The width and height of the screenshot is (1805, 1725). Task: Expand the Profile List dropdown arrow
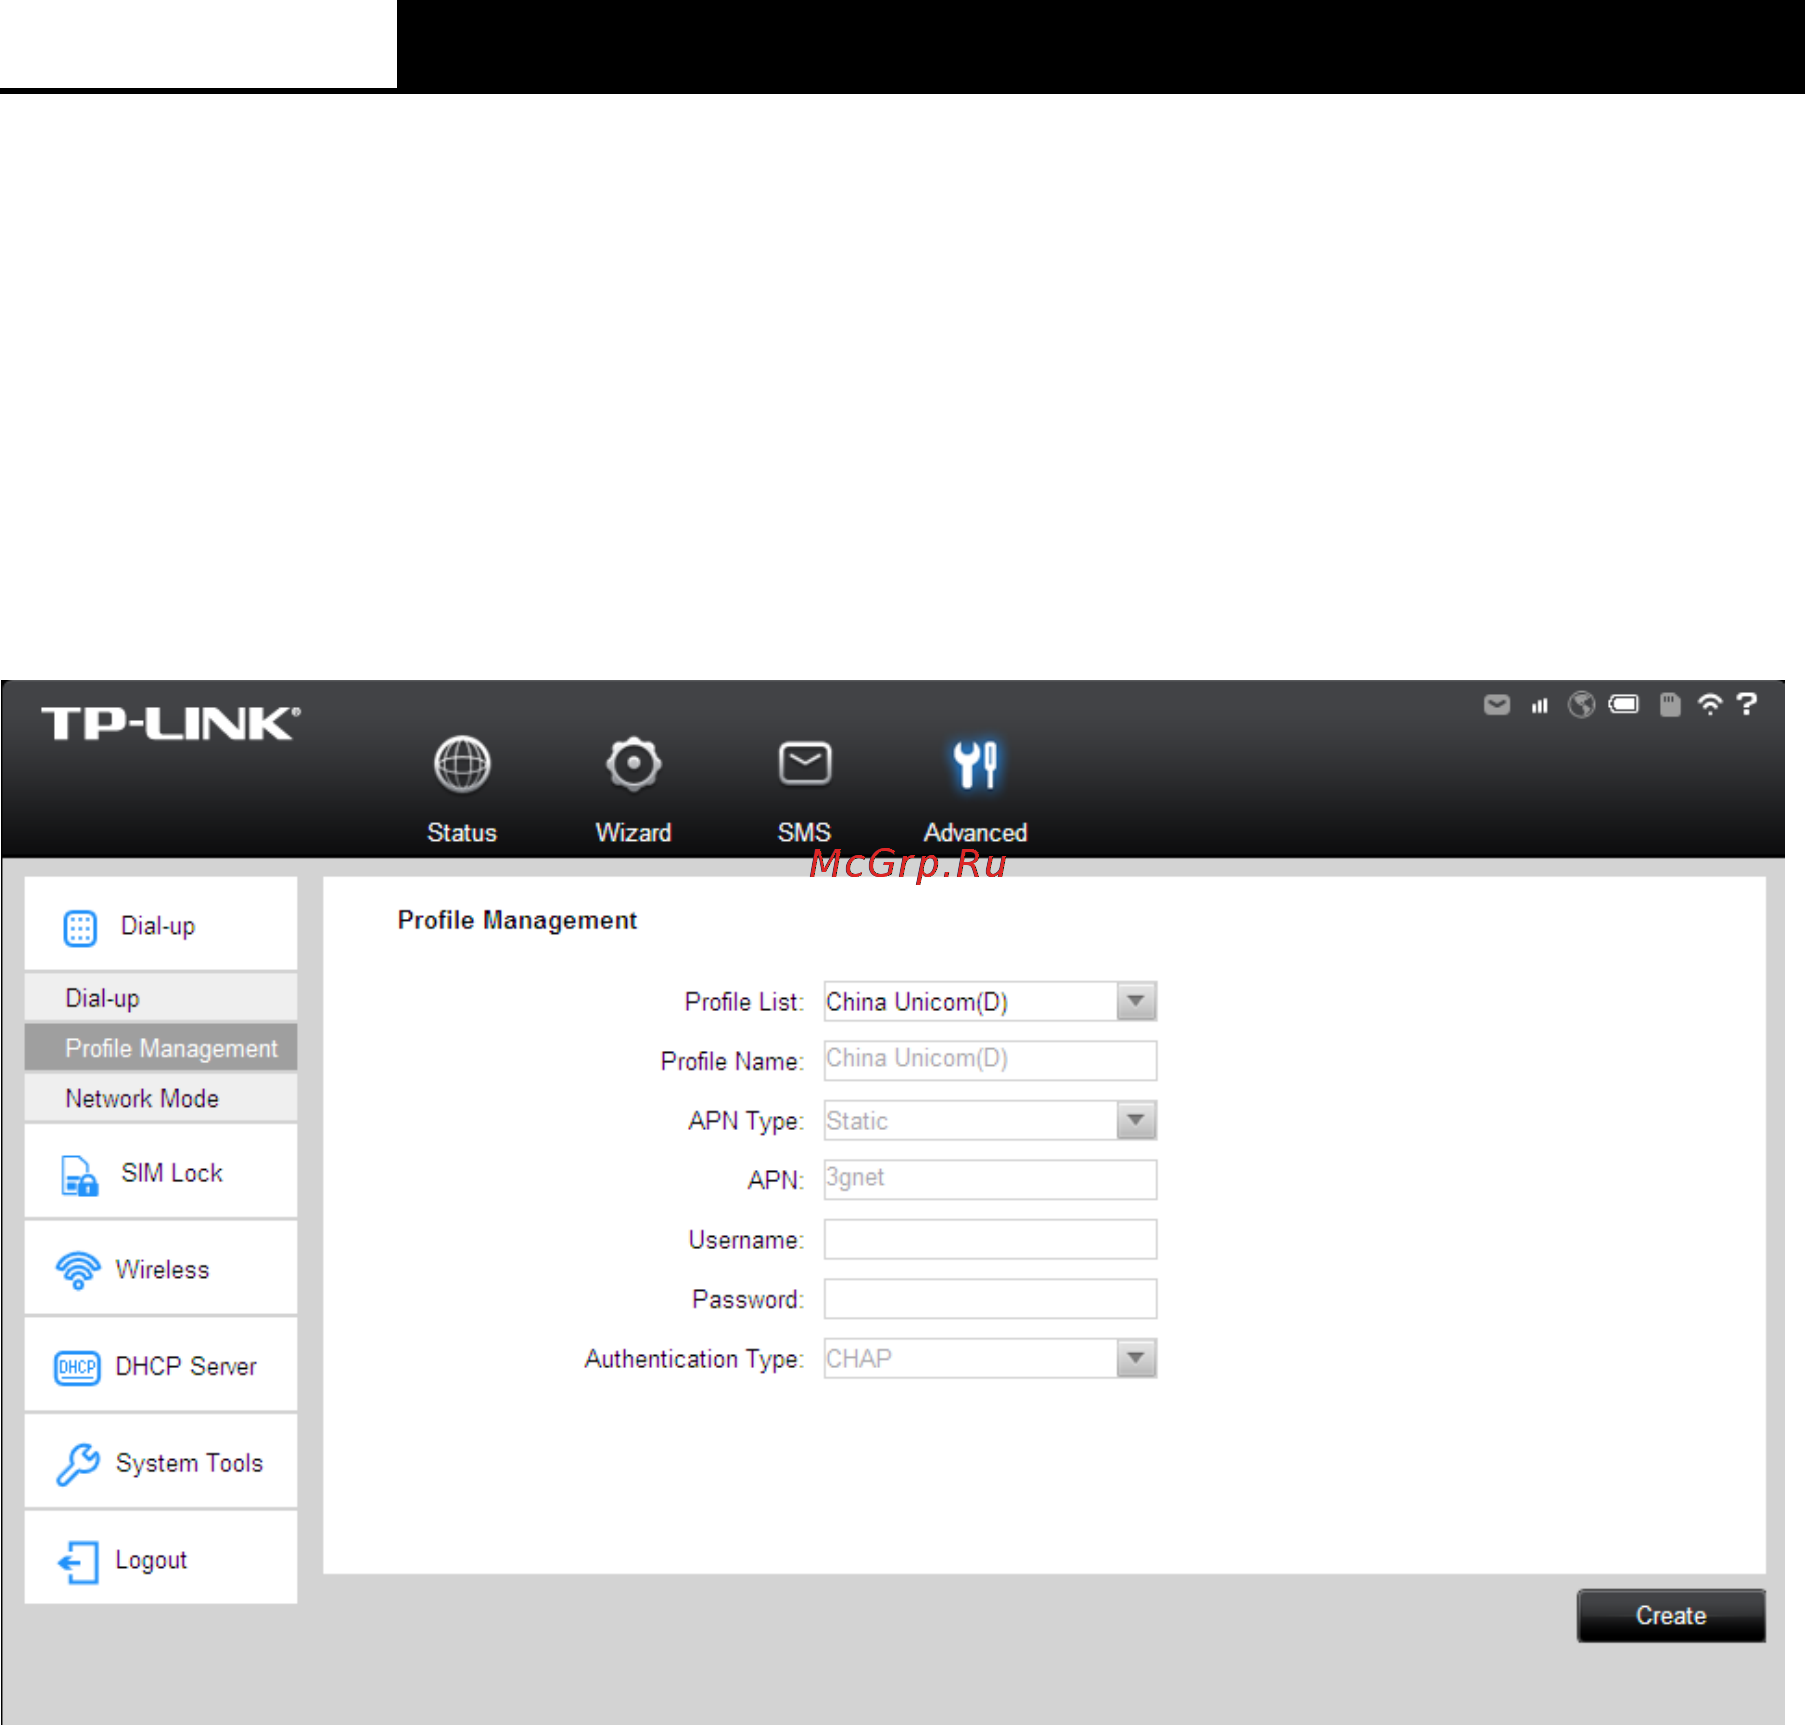1136,1001
